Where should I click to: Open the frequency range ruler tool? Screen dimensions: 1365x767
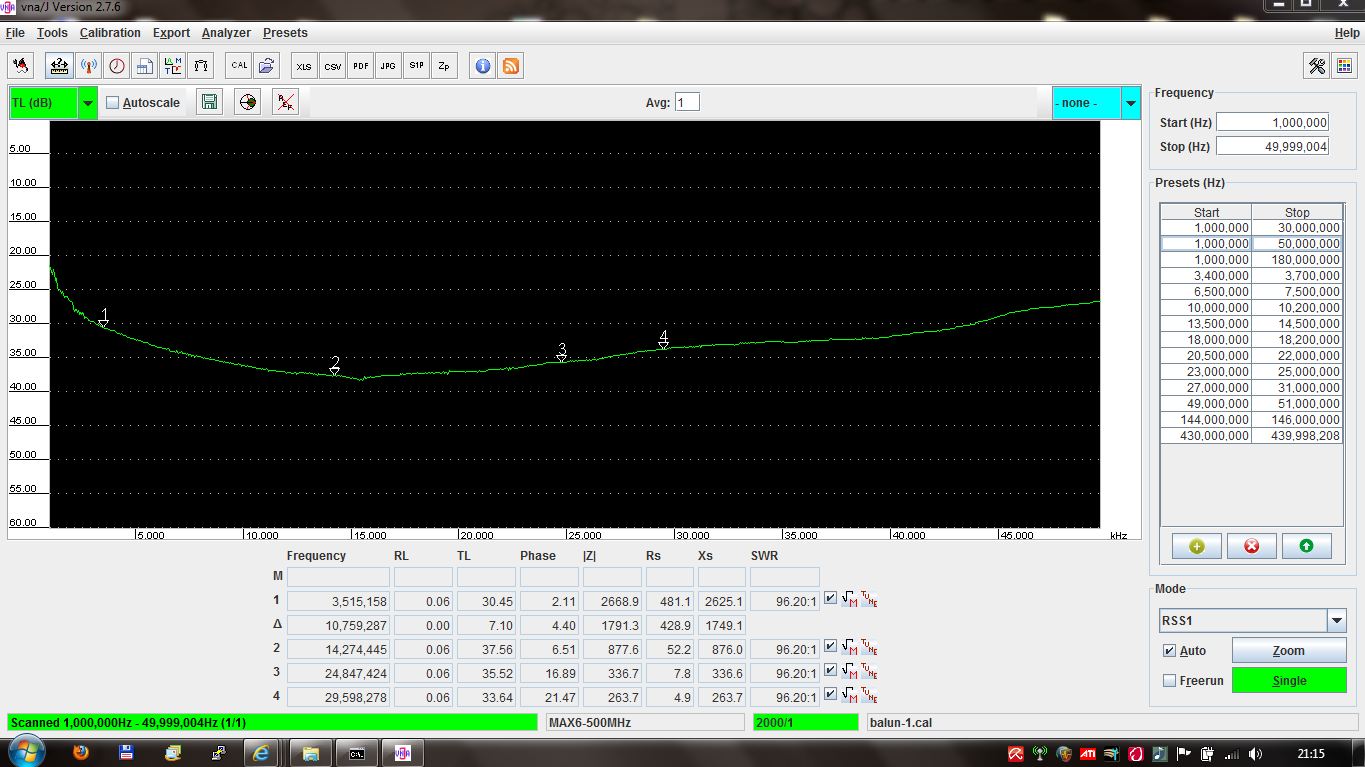click(59, 66)
